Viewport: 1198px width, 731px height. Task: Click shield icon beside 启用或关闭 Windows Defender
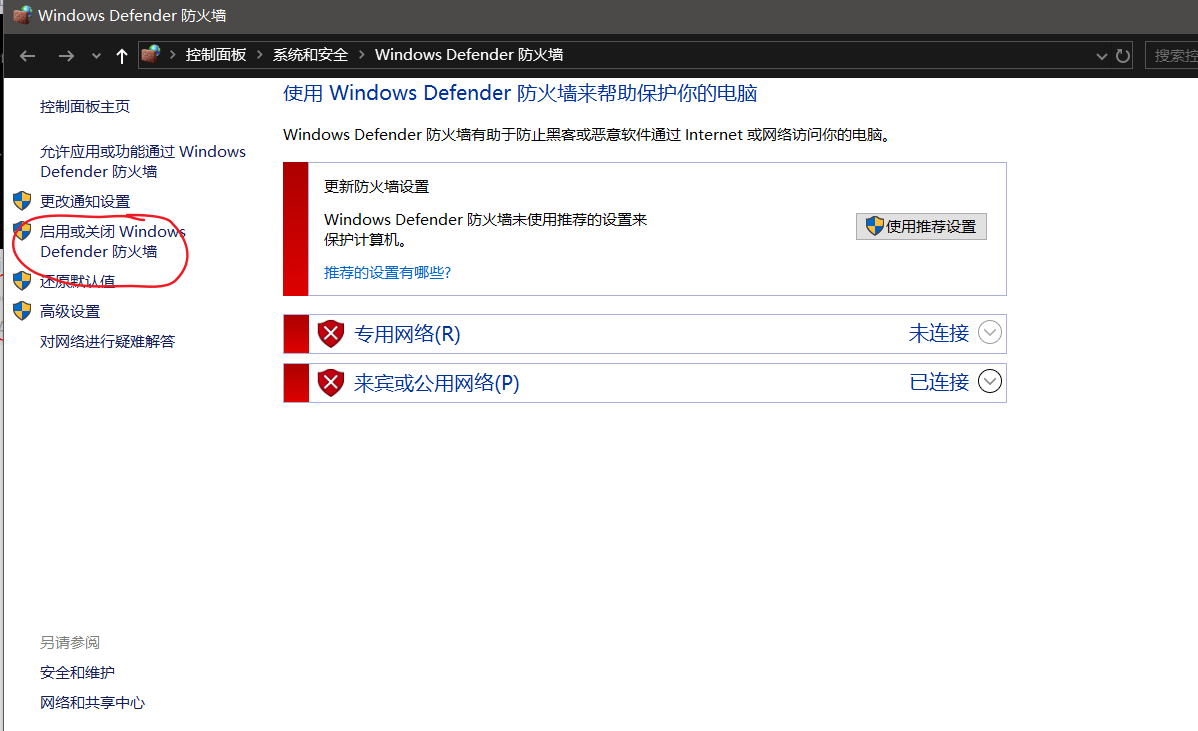coord(22,231)
